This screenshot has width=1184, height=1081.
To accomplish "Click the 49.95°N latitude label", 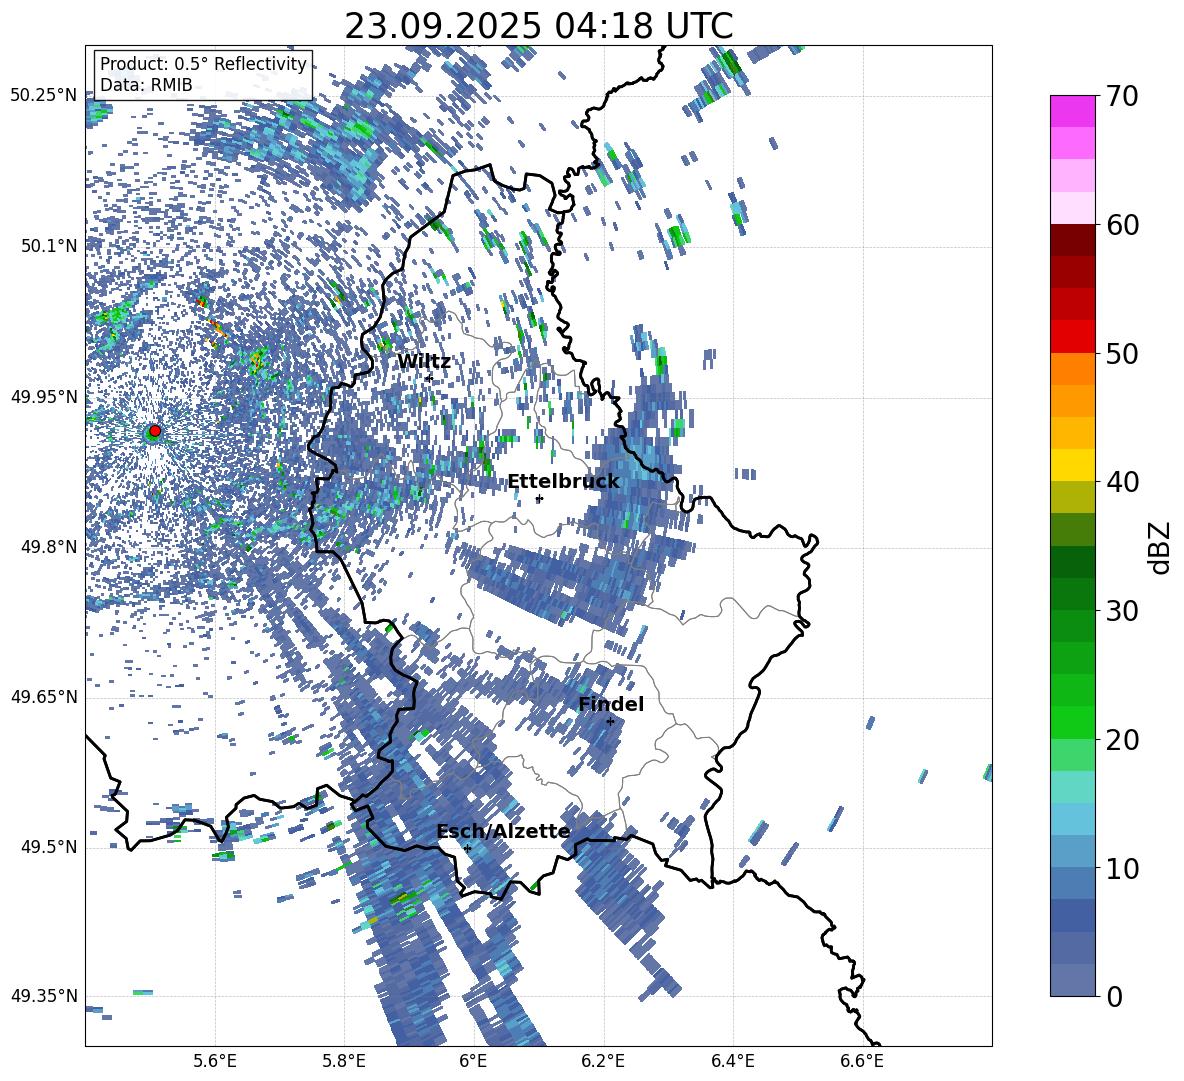I will point(44,397).
